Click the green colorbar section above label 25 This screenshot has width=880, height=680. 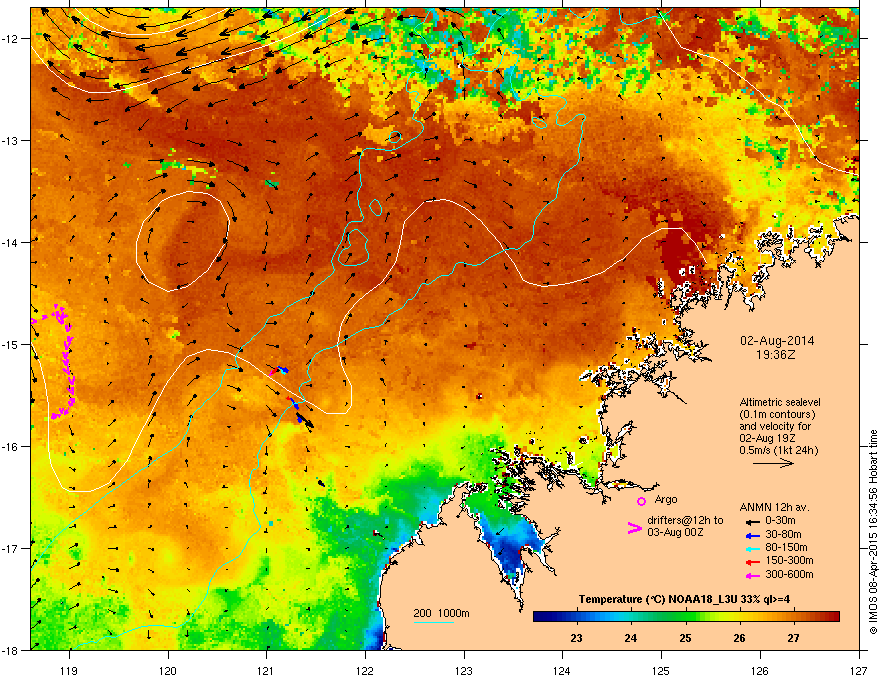(x=685, y=617)
